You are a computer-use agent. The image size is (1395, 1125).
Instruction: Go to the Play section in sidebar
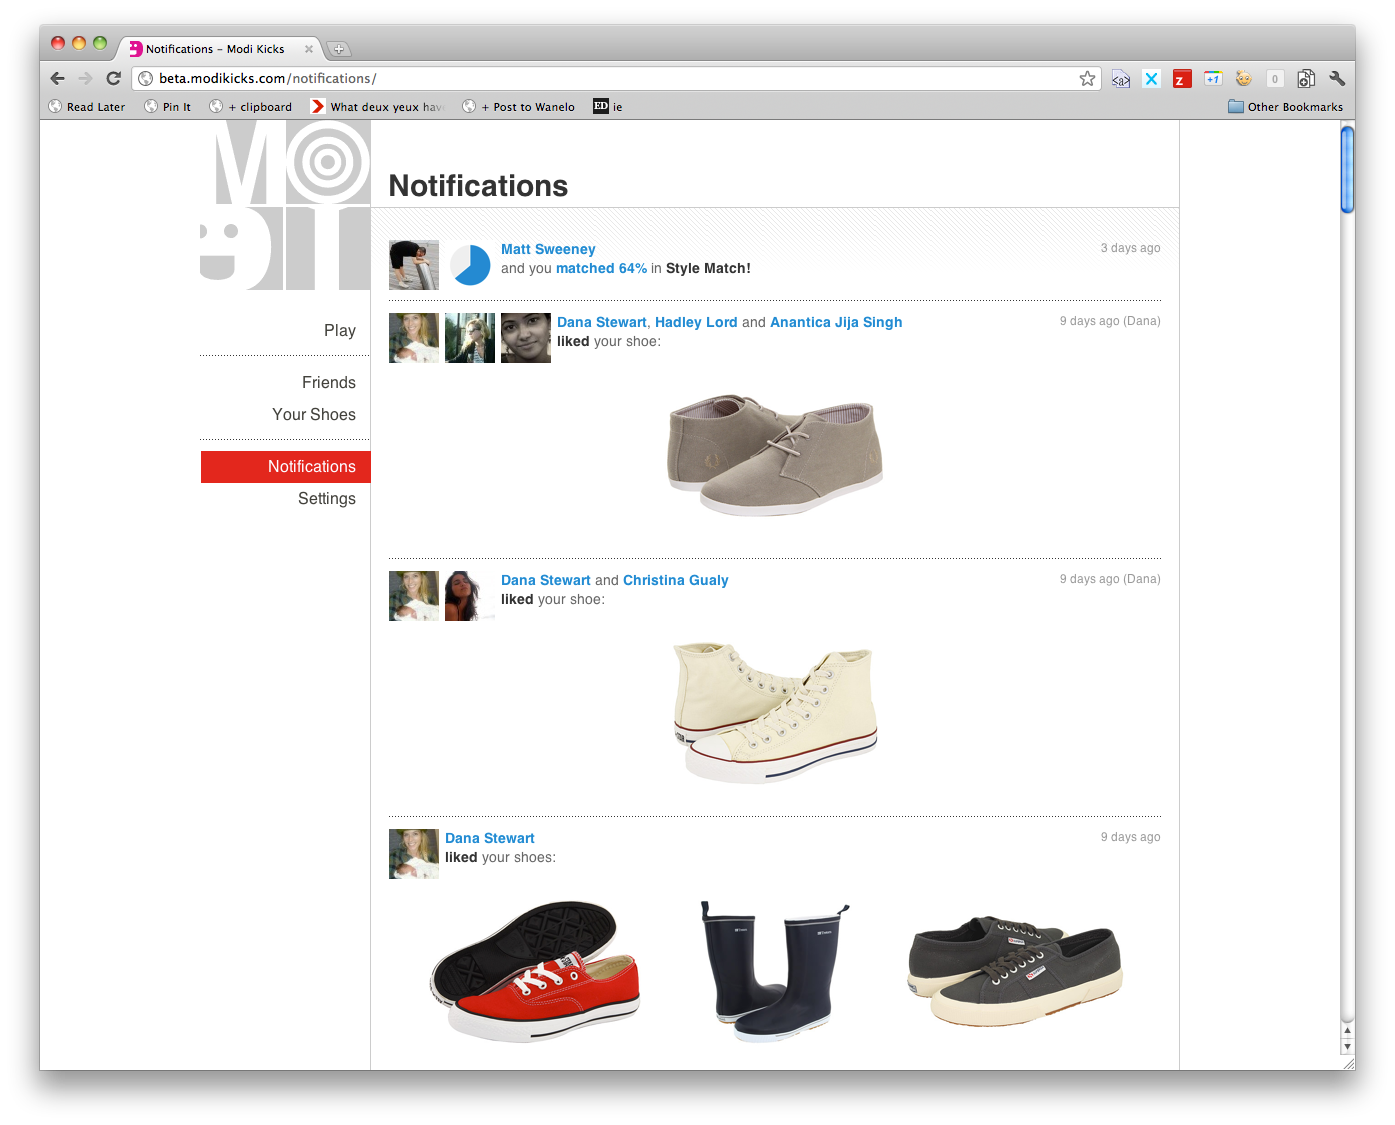tap(340, 330)
